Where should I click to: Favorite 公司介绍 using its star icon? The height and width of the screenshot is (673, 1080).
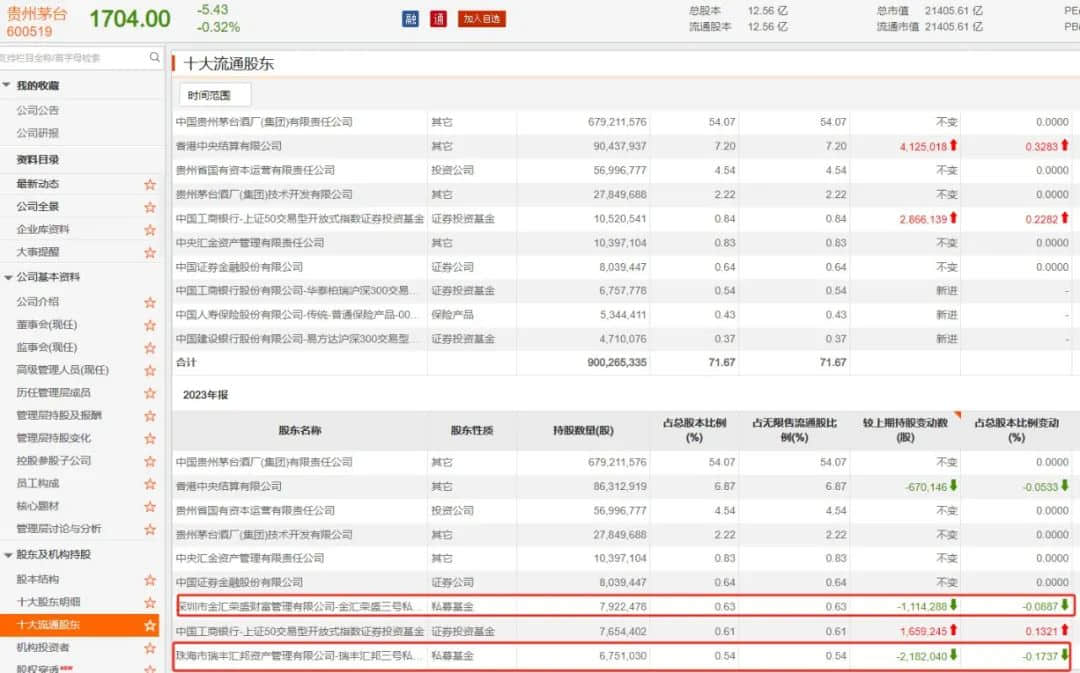[150, 302]
